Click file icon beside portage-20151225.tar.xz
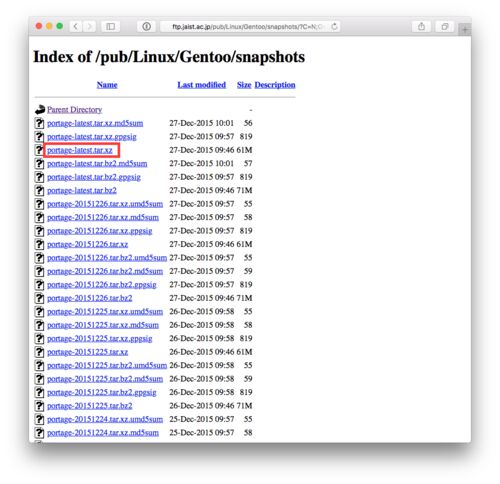Viewport: 500px width, 484px height. click(39, 352)
